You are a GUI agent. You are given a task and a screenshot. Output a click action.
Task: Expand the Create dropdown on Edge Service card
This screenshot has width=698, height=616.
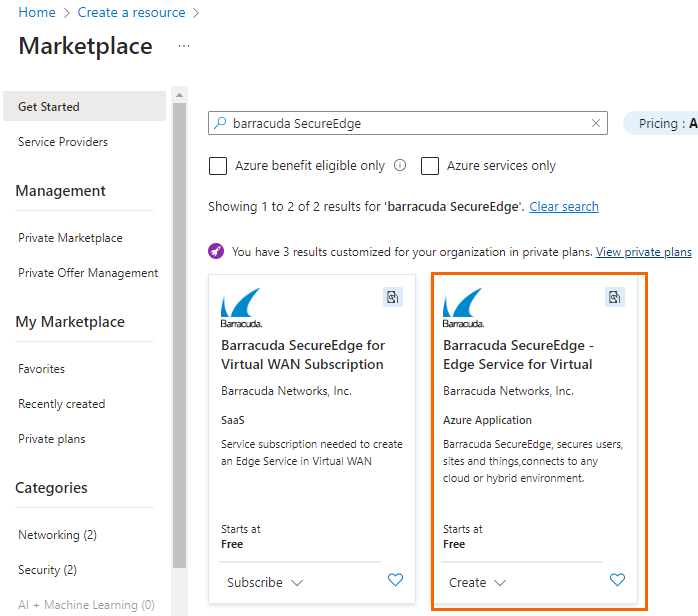pos(478,582)
